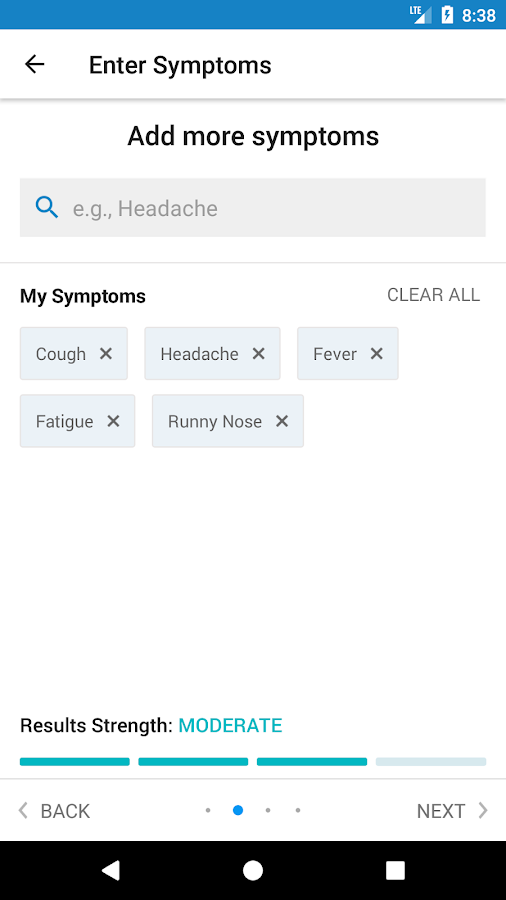Image resolution: width=506 pixels, height=900 pixels.
Task: Jump to first page indicator dot
Action: pyautogui.click(x=208, y=810)
